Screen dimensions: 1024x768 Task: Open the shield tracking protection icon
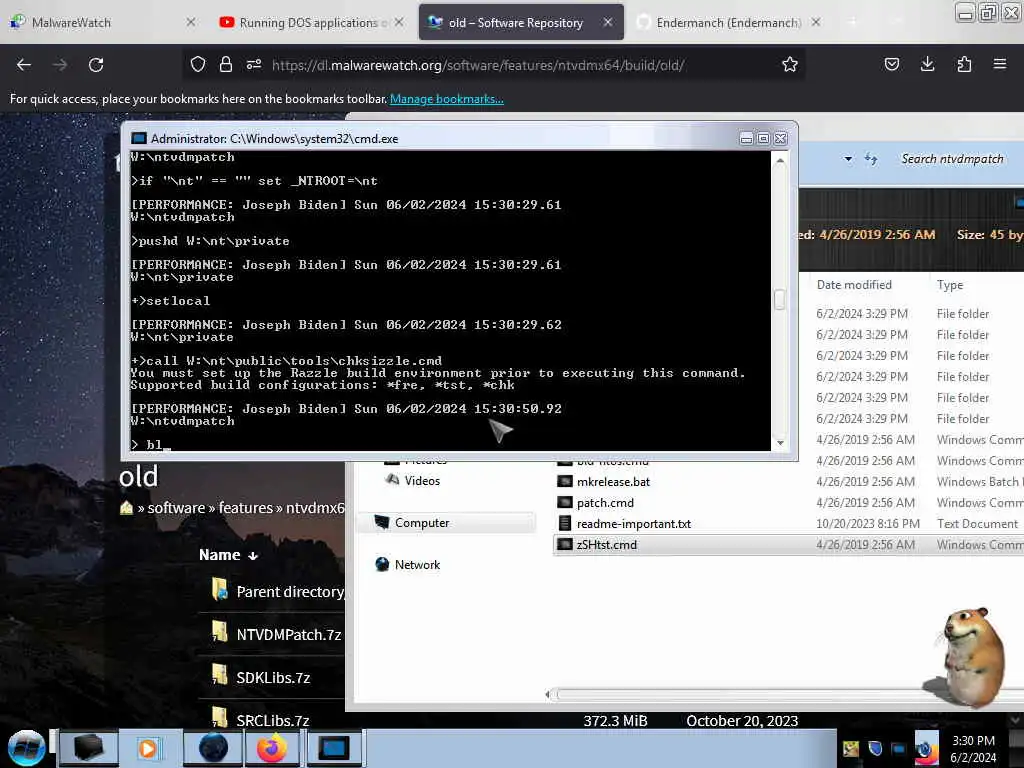[x=198, y=64]
